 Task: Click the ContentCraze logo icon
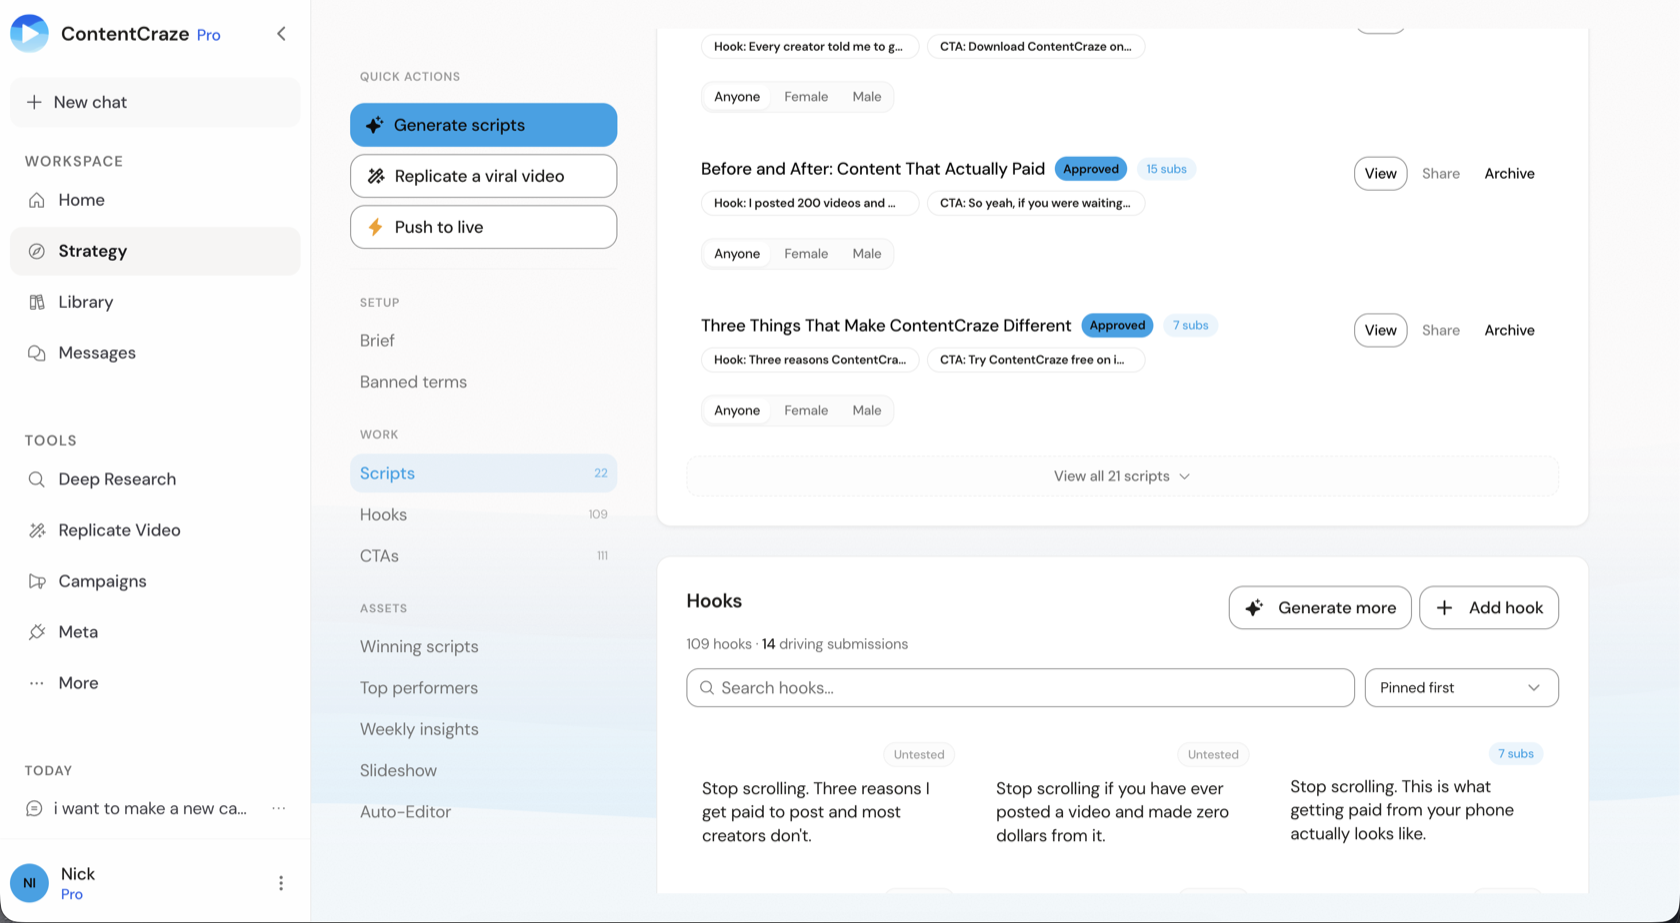click(x=29, y=34)
